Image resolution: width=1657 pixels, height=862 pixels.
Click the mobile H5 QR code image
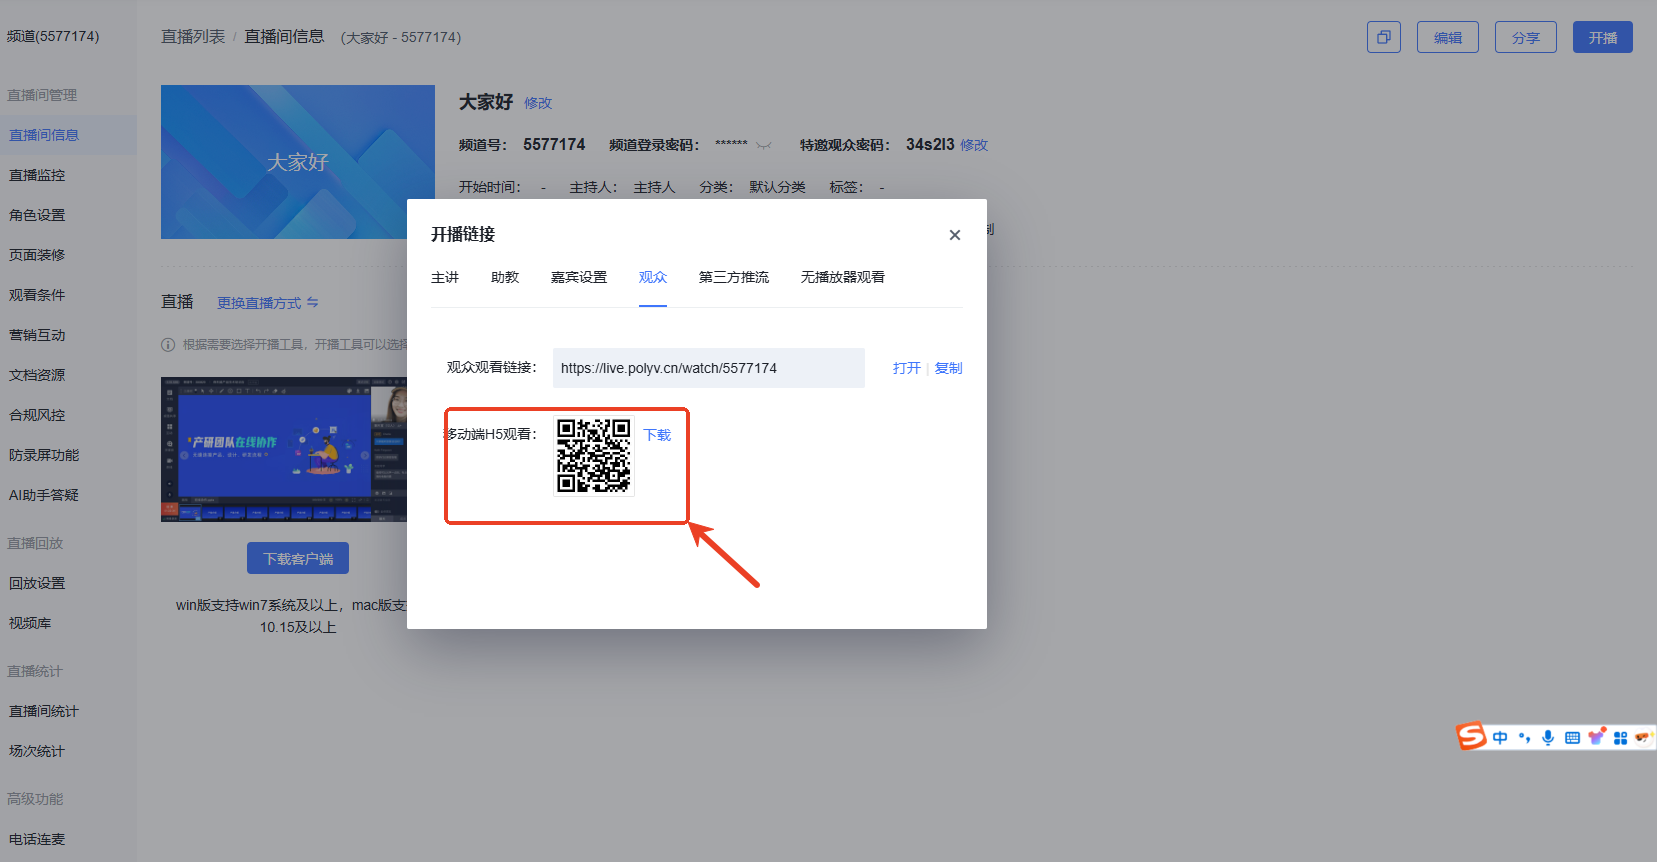coord(594,456)
